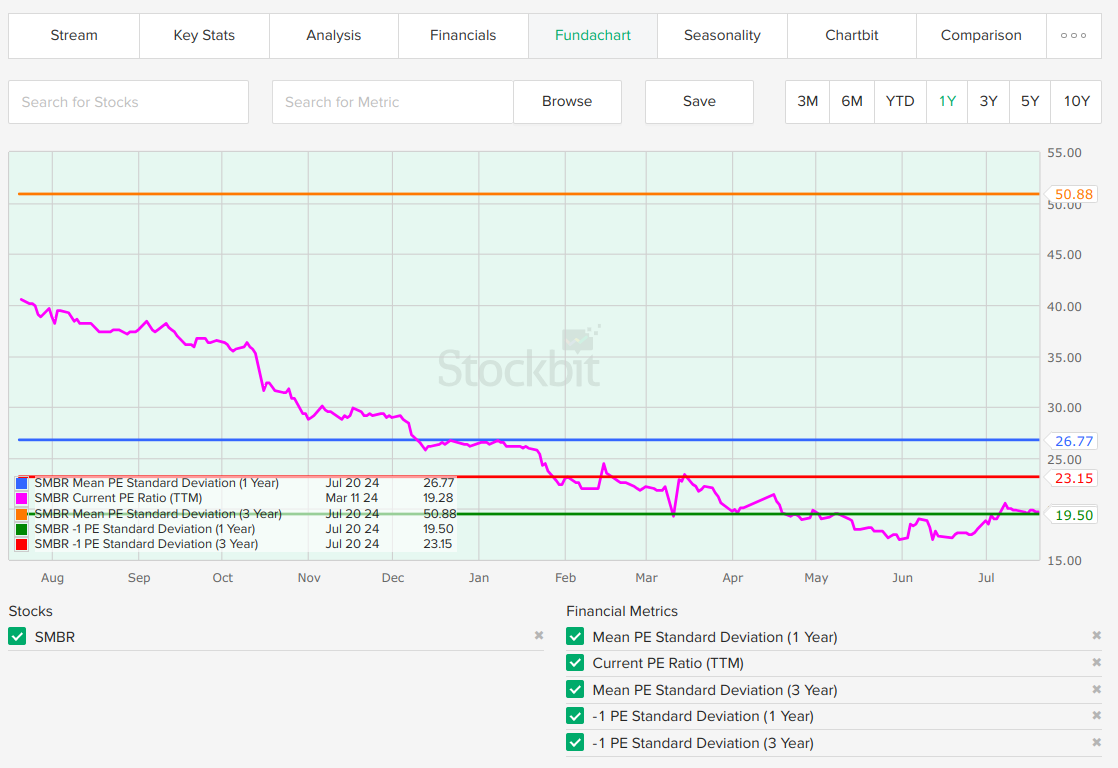Remove -1 PE Standard Deviation (1 Year) metric
Screen dimensions: 1118x768
(x=1096, y=716)
